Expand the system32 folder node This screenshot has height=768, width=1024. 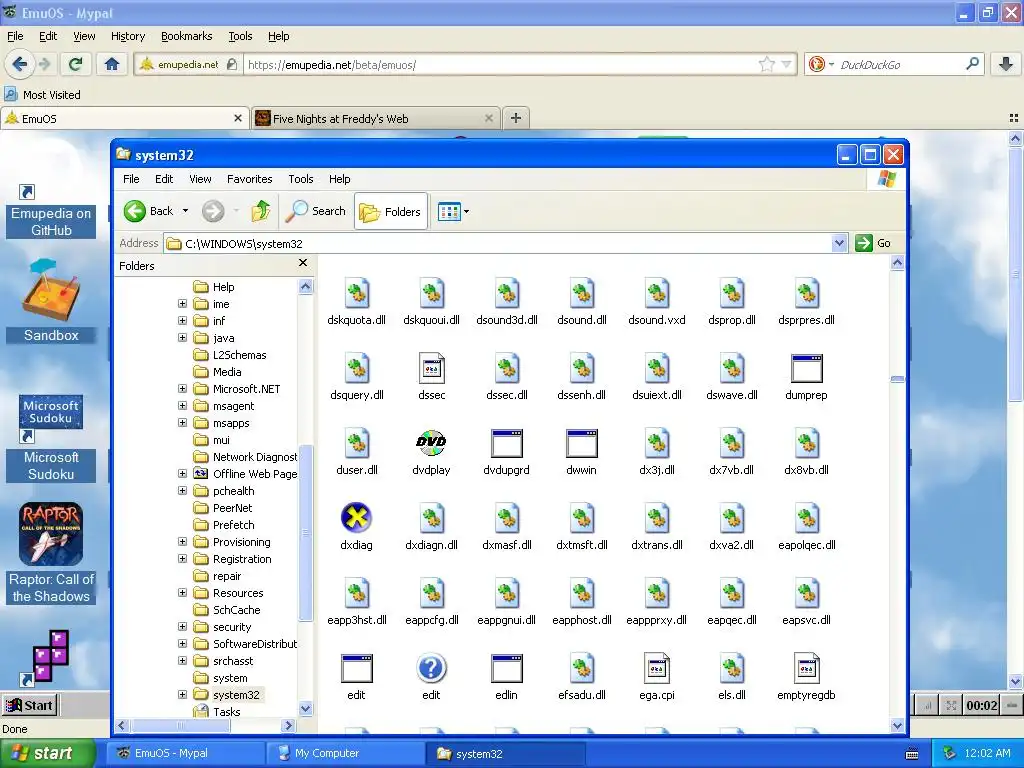tap(182, 694)
